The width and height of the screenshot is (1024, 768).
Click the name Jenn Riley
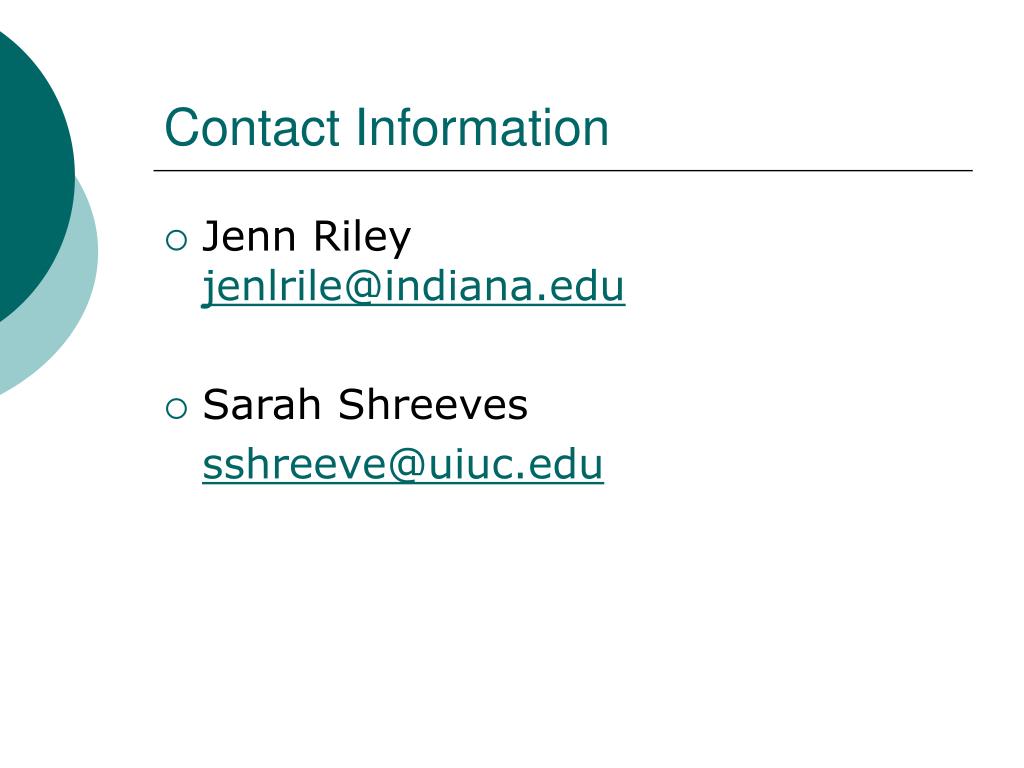pos(307,237)
